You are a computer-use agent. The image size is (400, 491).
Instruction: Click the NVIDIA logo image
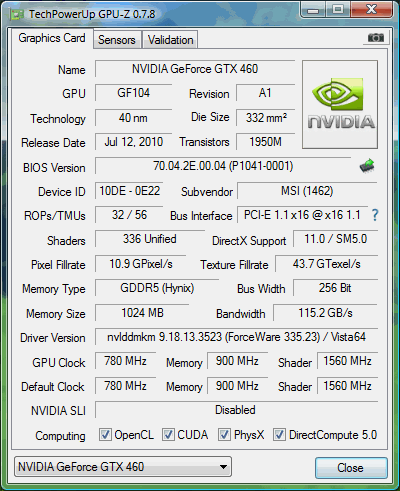pos(340,104)
